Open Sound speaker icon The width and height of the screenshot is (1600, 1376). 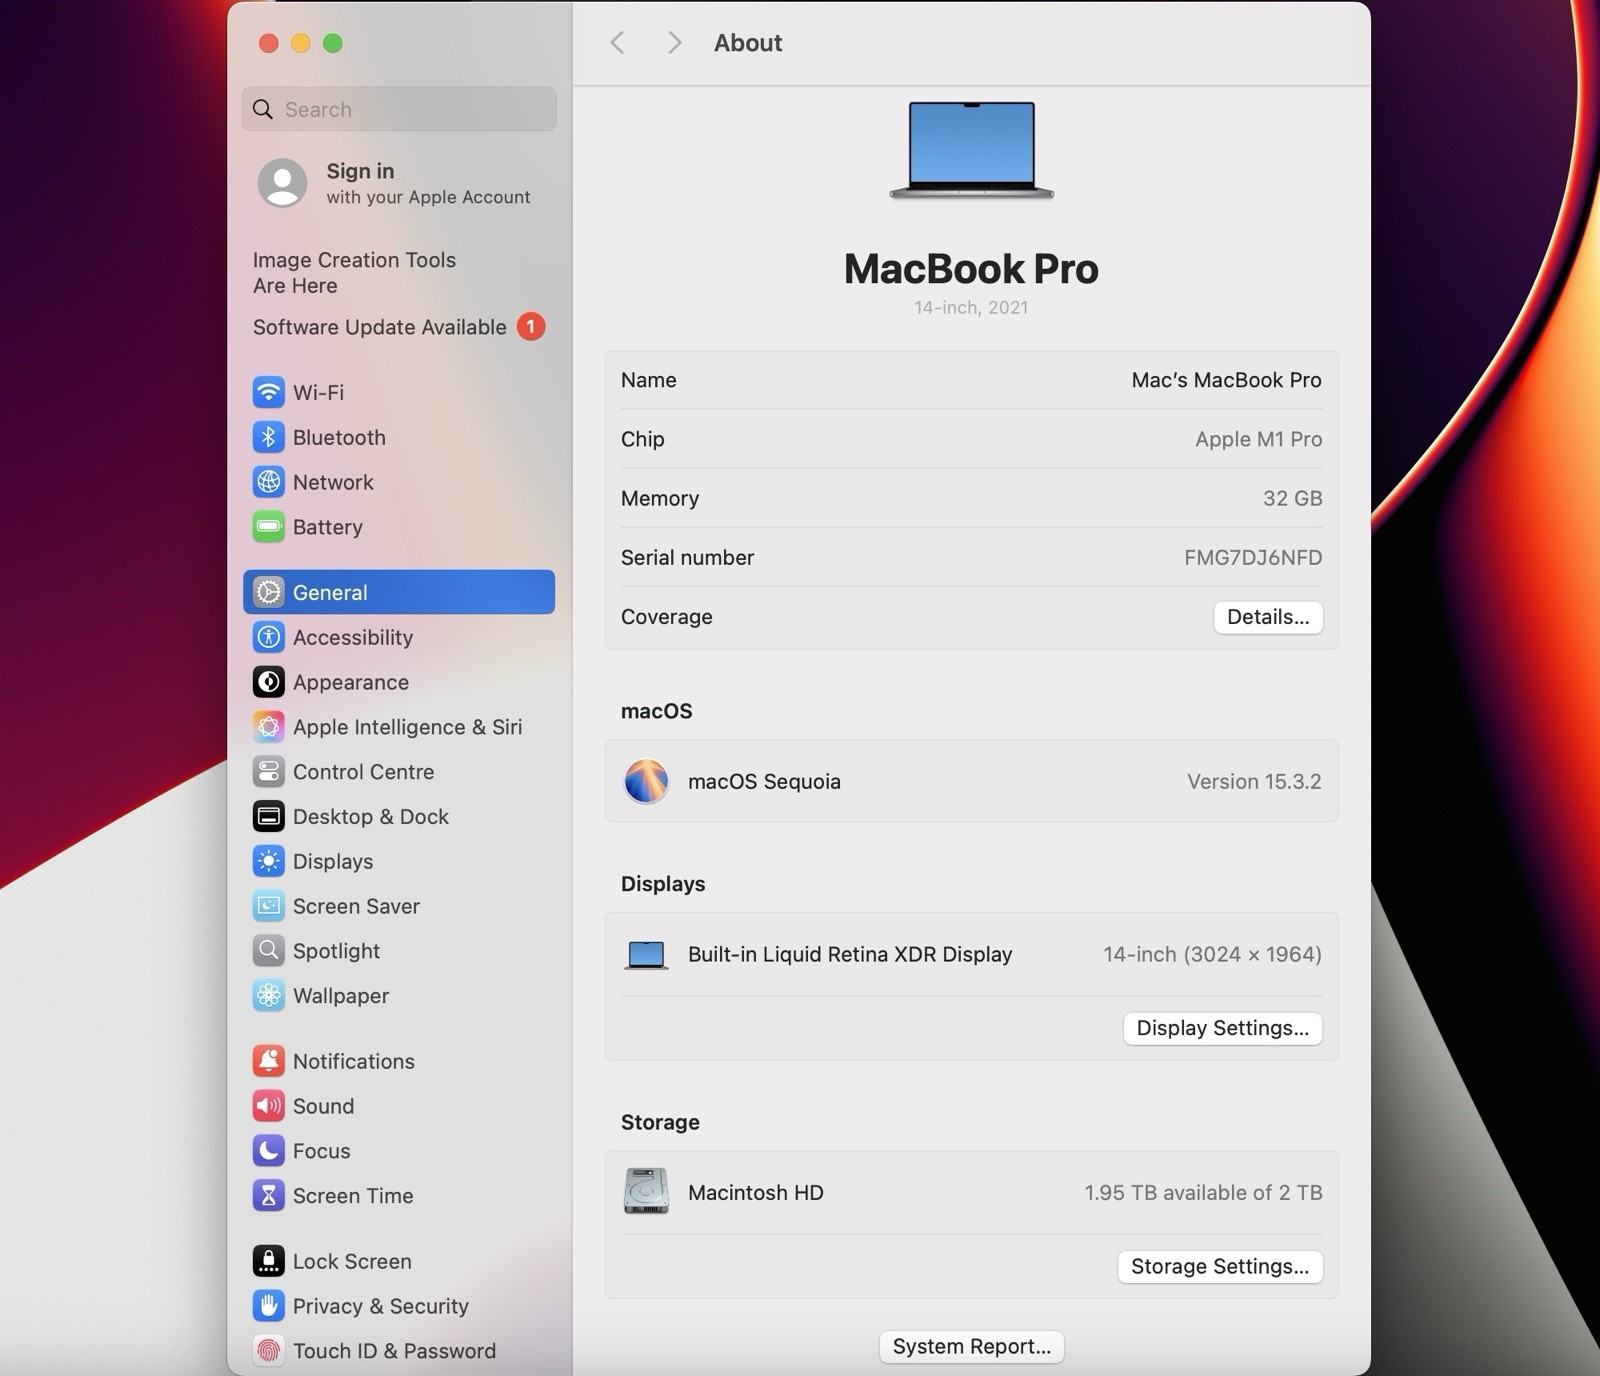click(268, 1106)
